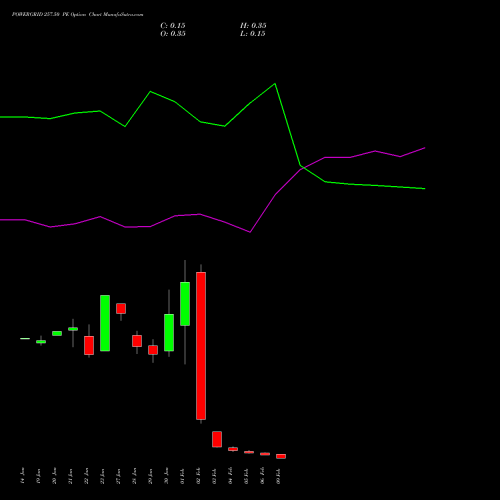Select the red 27 Jan candlestick
The image size is (500, 500).
pyautogui.click(x=121, y=308)
